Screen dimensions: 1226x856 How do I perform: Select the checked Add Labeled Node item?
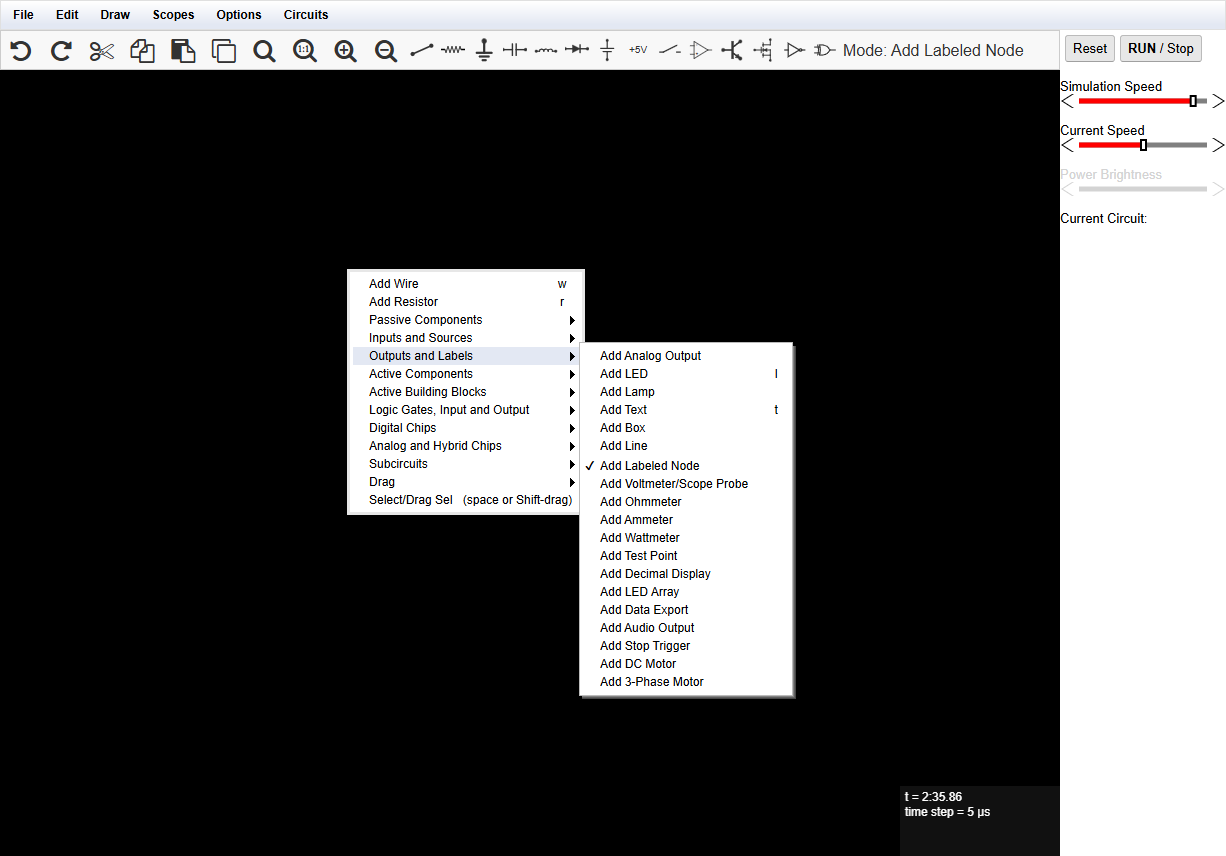tap(649, 466)
